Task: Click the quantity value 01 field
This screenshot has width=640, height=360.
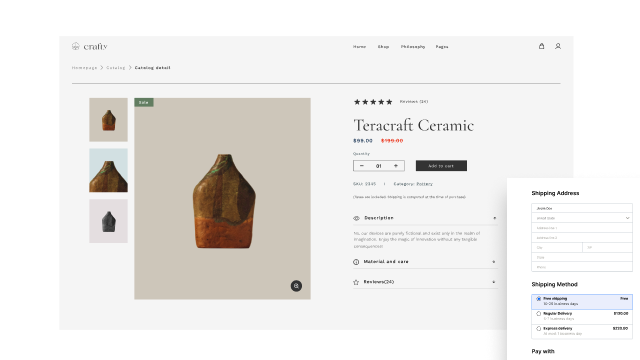Action: click(x=379, y=166)
